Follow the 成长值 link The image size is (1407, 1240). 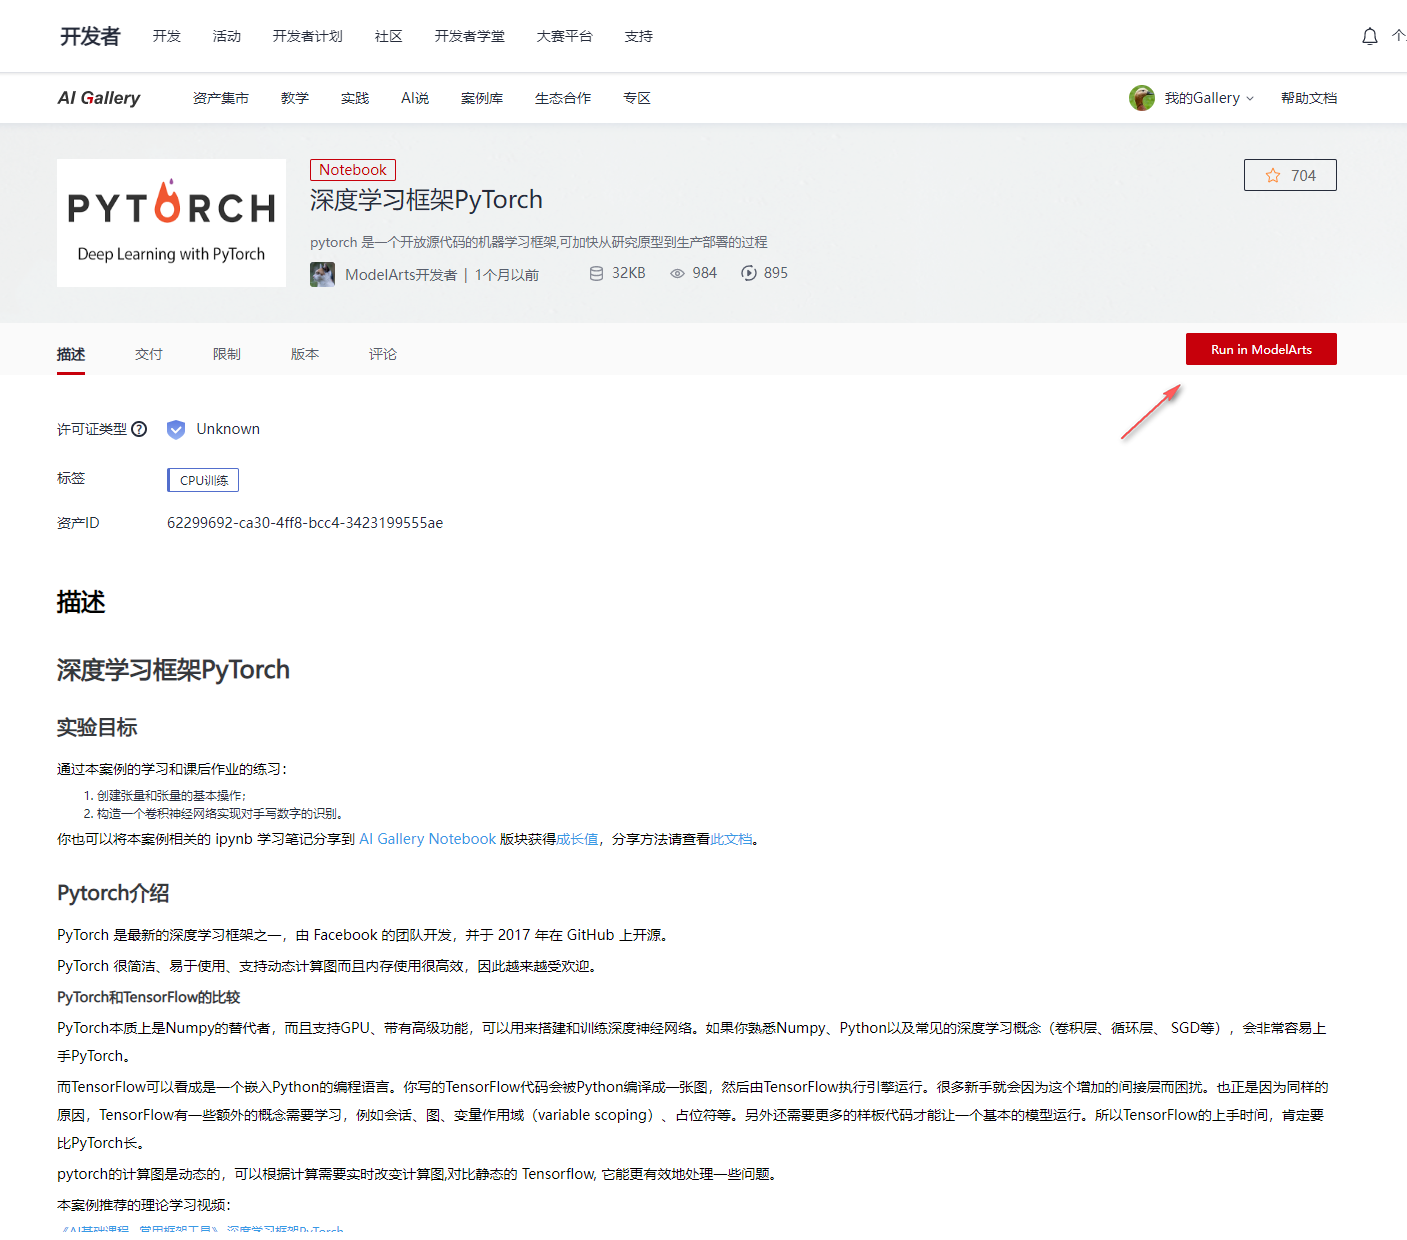coord(577,839)
